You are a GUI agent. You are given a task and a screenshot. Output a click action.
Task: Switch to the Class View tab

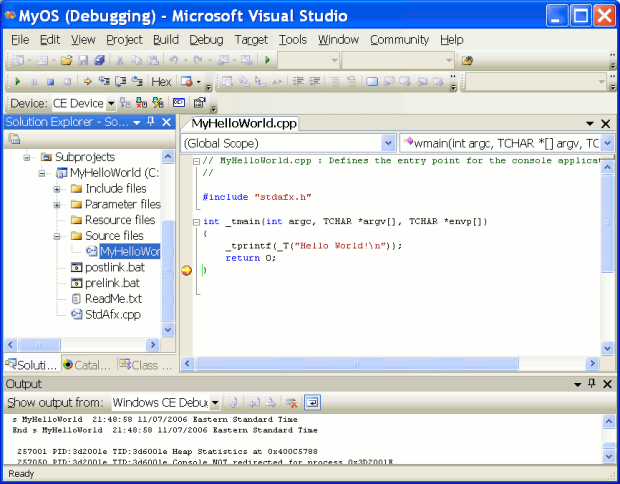146,365
